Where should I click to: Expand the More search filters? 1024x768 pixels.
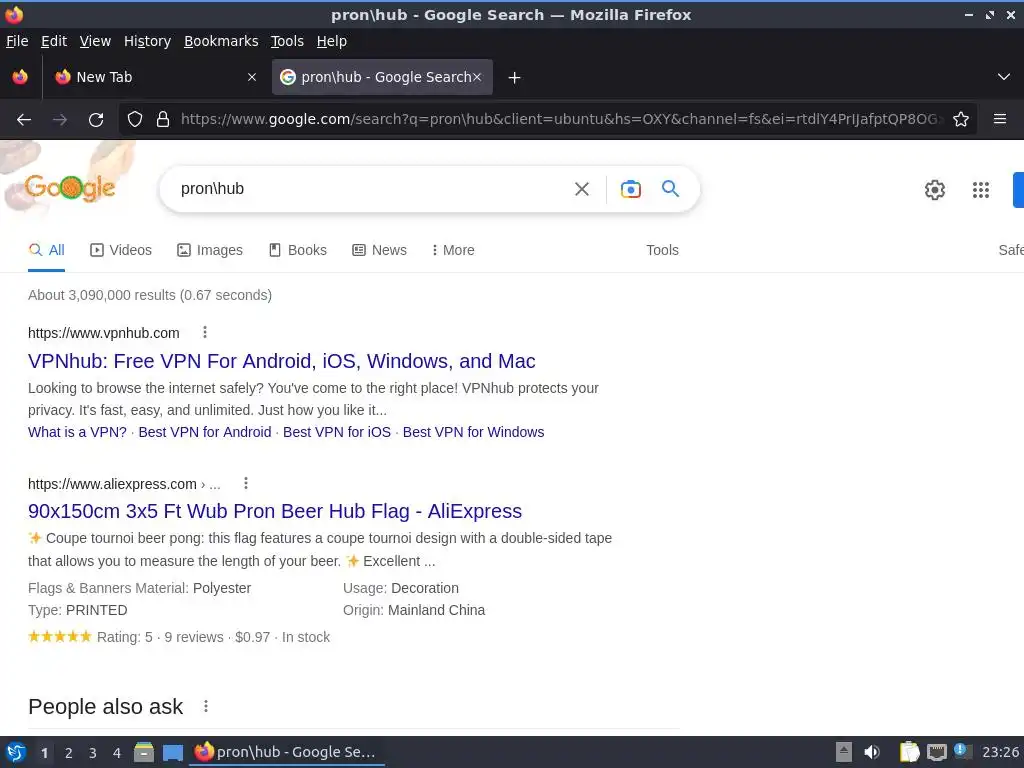pos(453,250)
